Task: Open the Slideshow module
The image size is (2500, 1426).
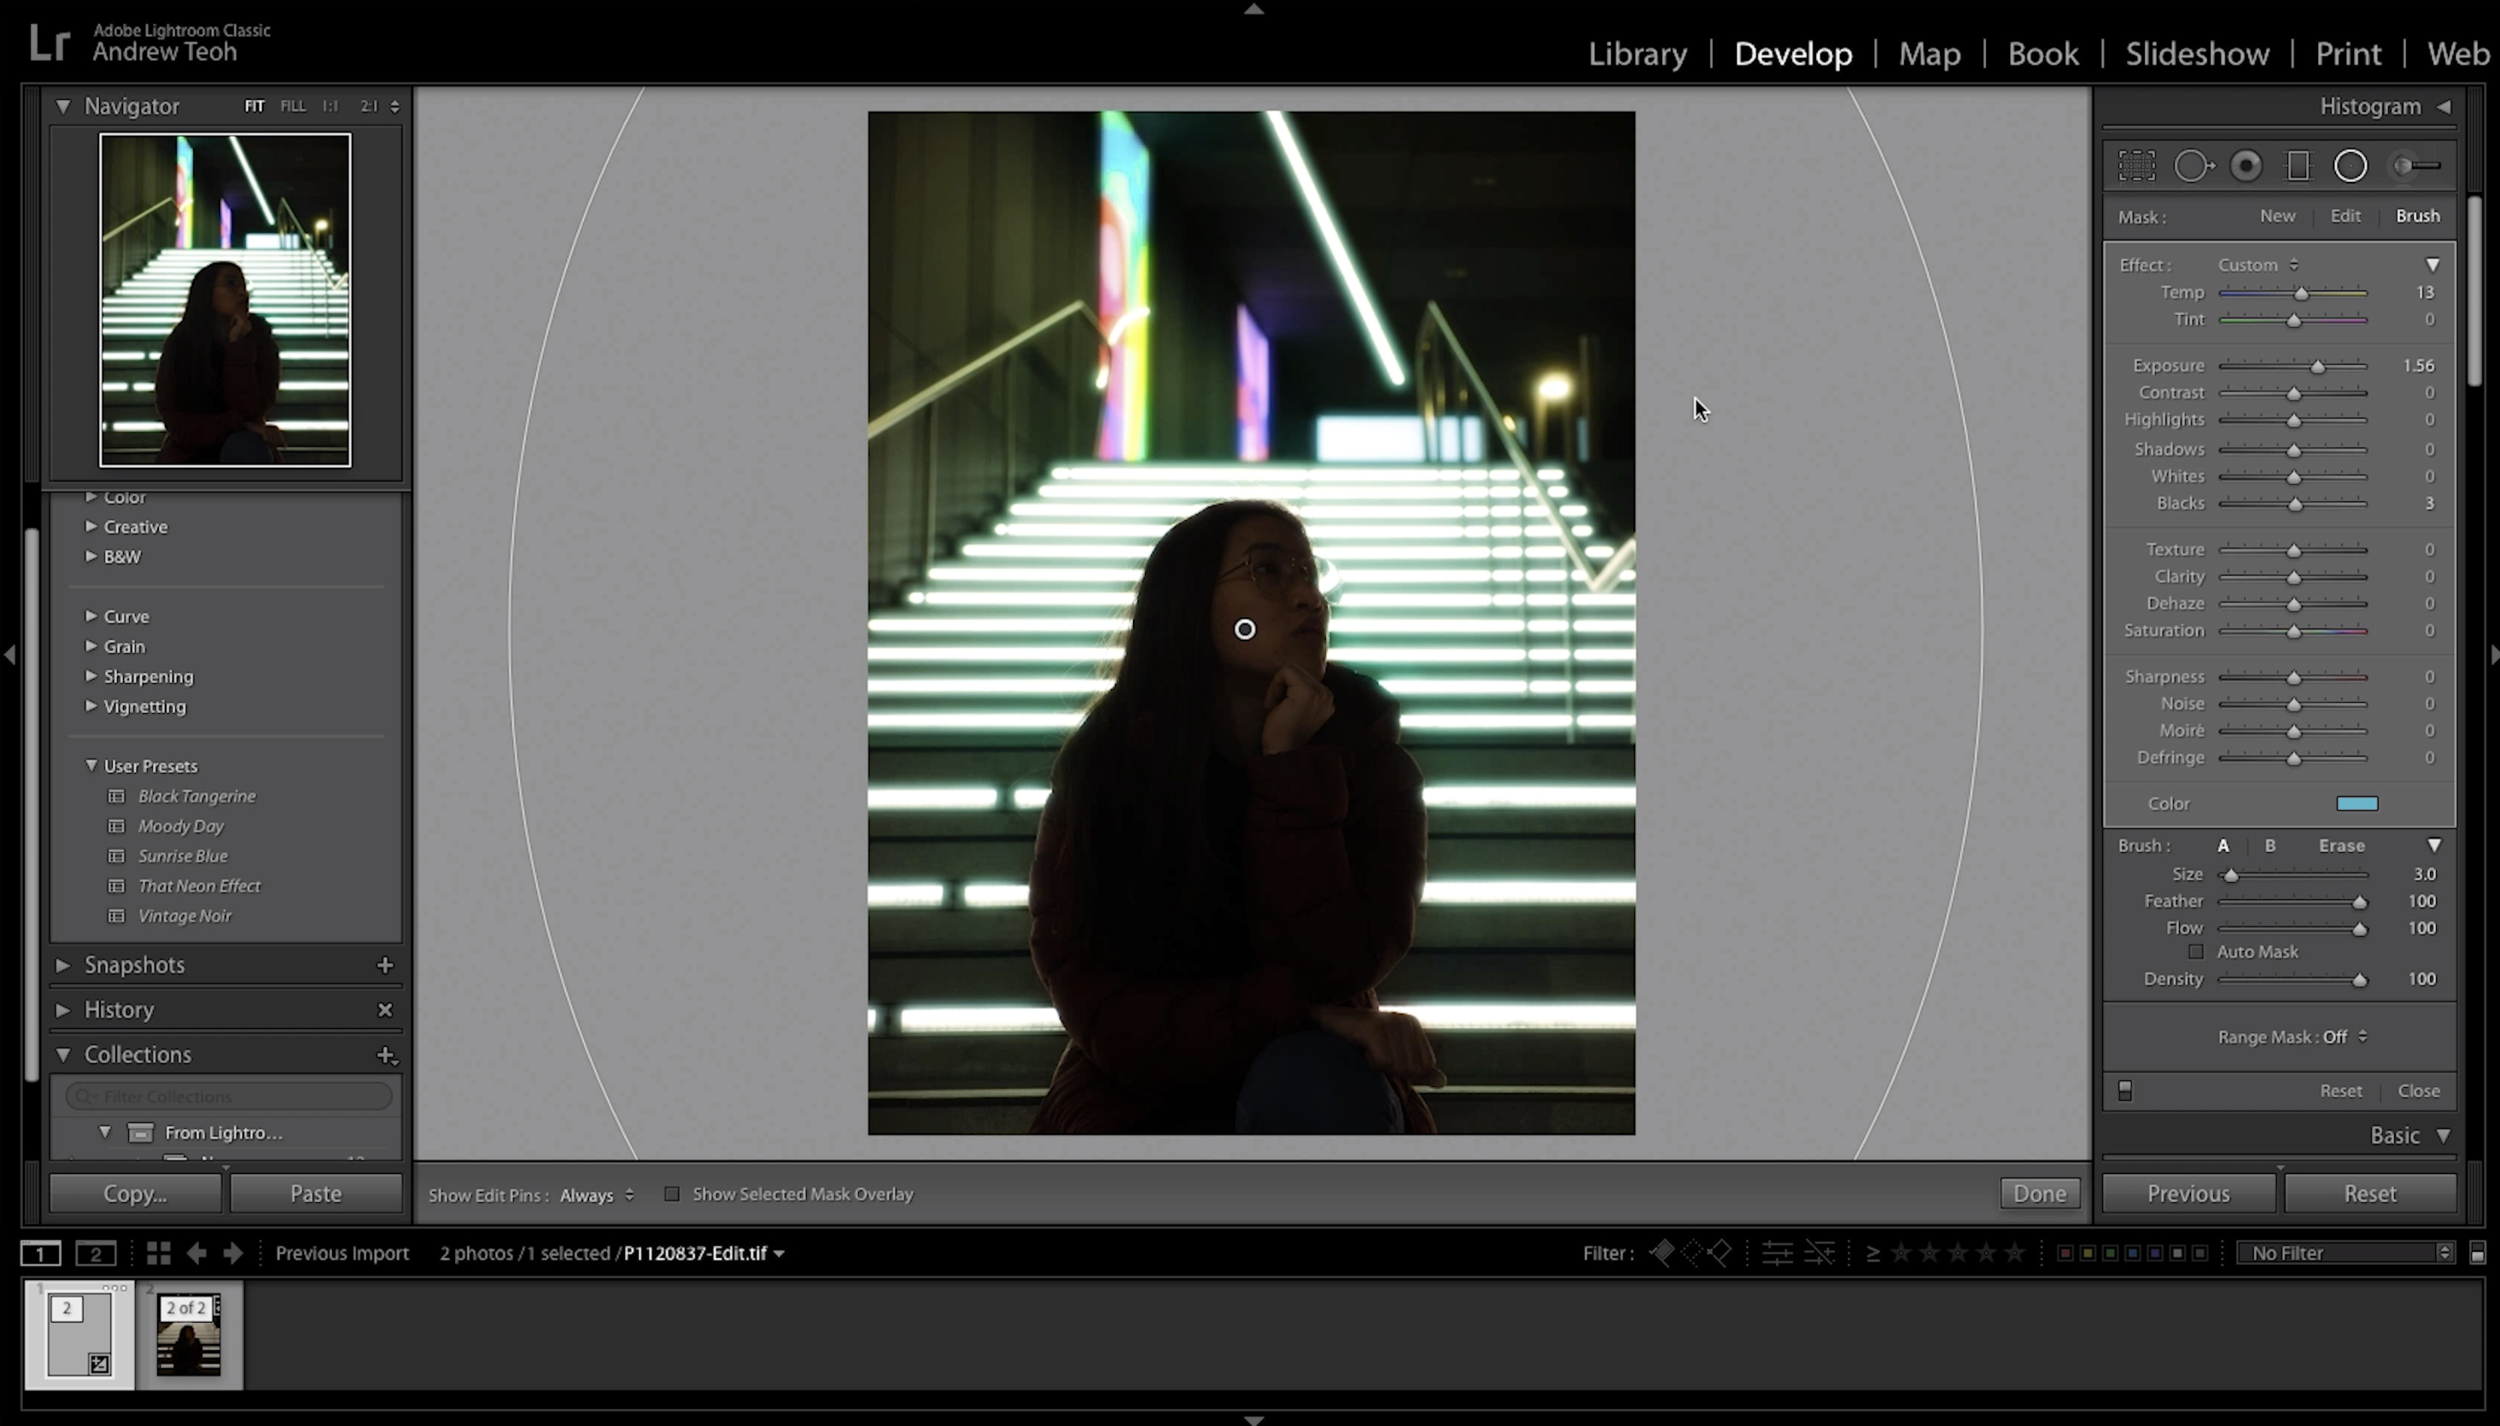Action: click(2196, 53)
